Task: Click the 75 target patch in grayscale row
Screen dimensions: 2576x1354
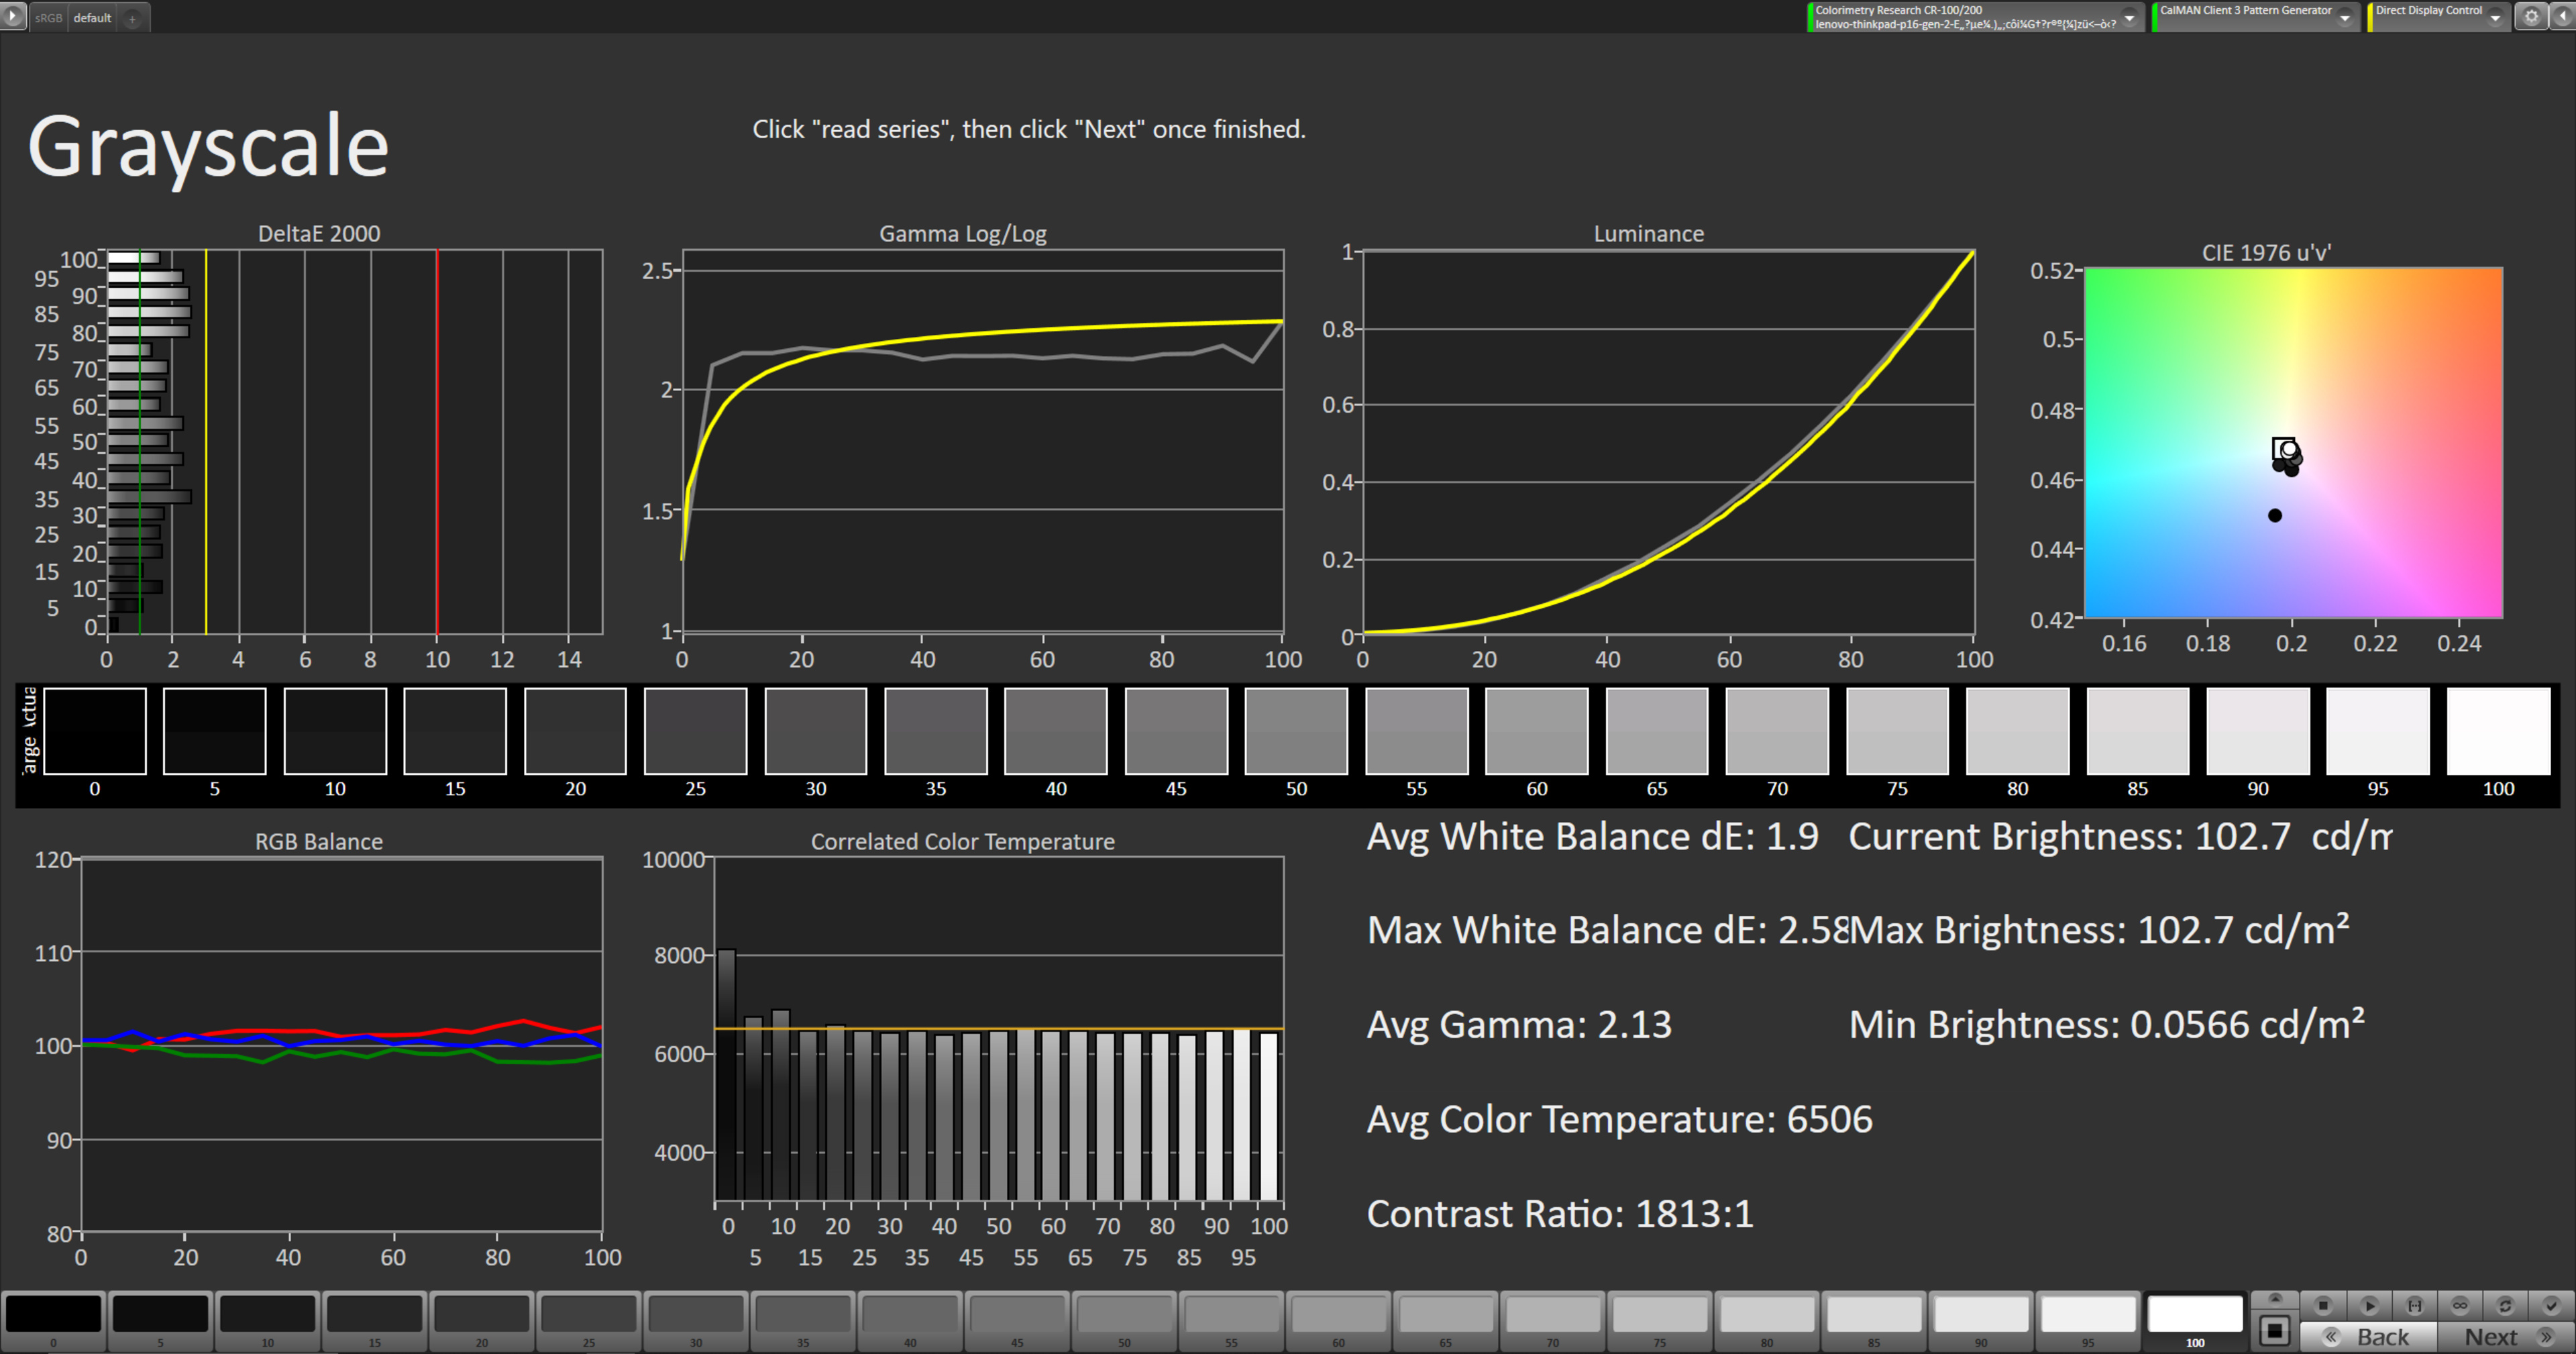Action: click(x=1897, y=731)
